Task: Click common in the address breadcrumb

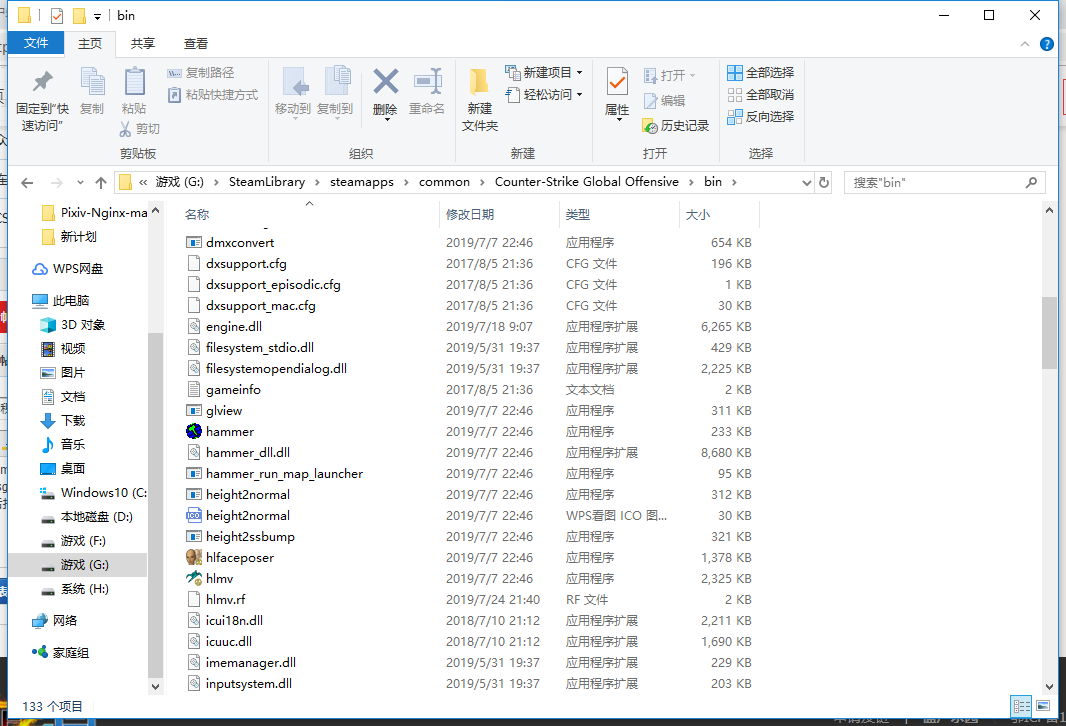Action: [x=444, y=182]
